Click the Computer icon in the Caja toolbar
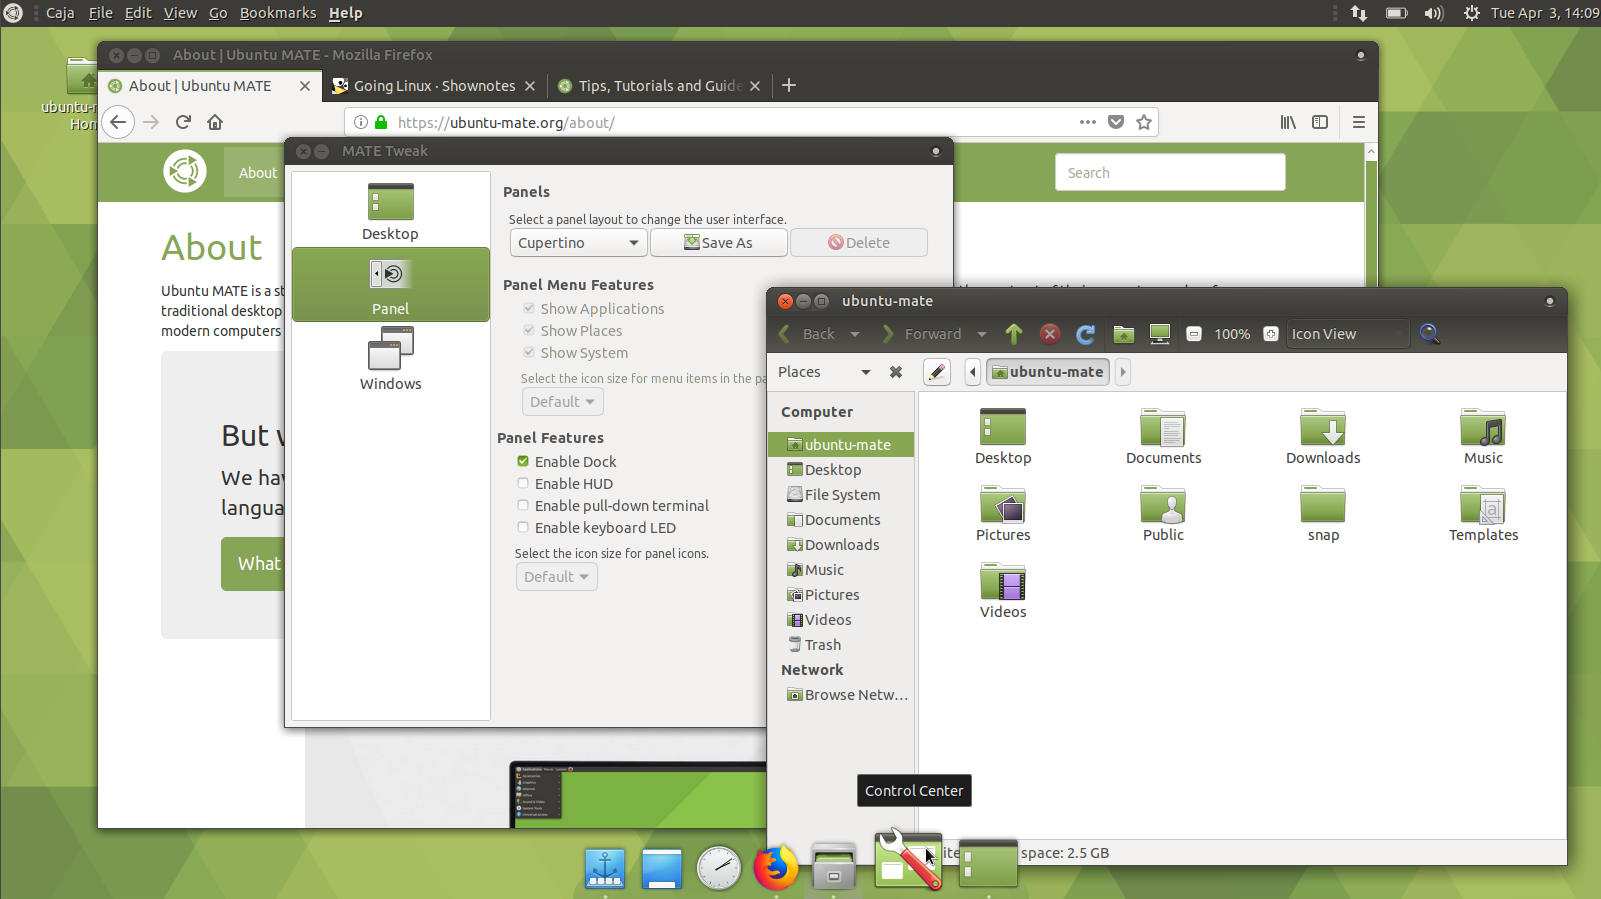Viewport: 1601px width, 899px height. (x=1160, y=334)
